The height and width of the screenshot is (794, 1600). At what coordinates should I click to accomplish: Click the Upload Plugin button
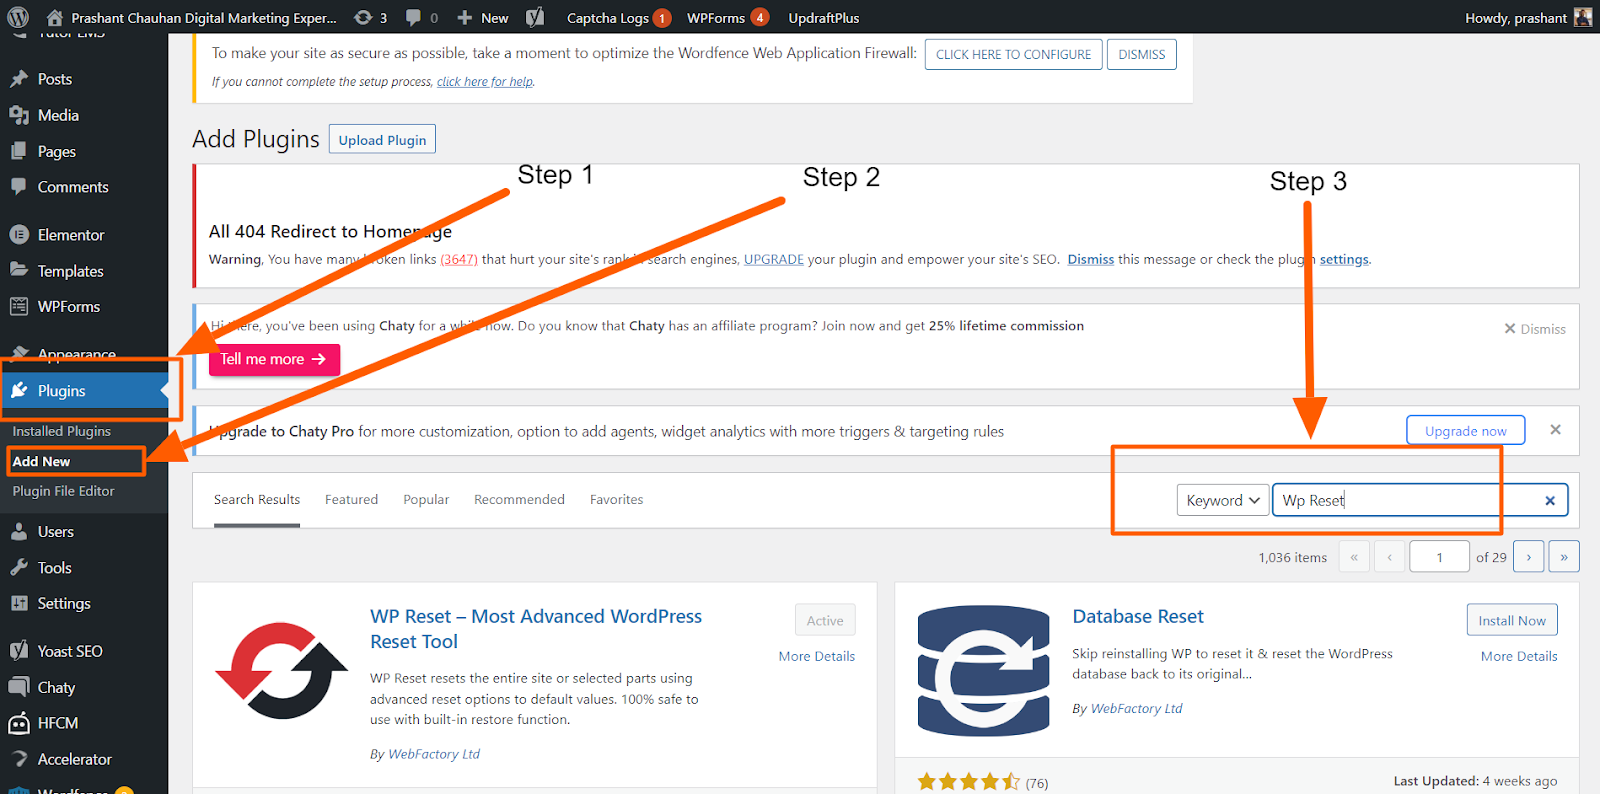pyautogui.click(x=382, y=140)
